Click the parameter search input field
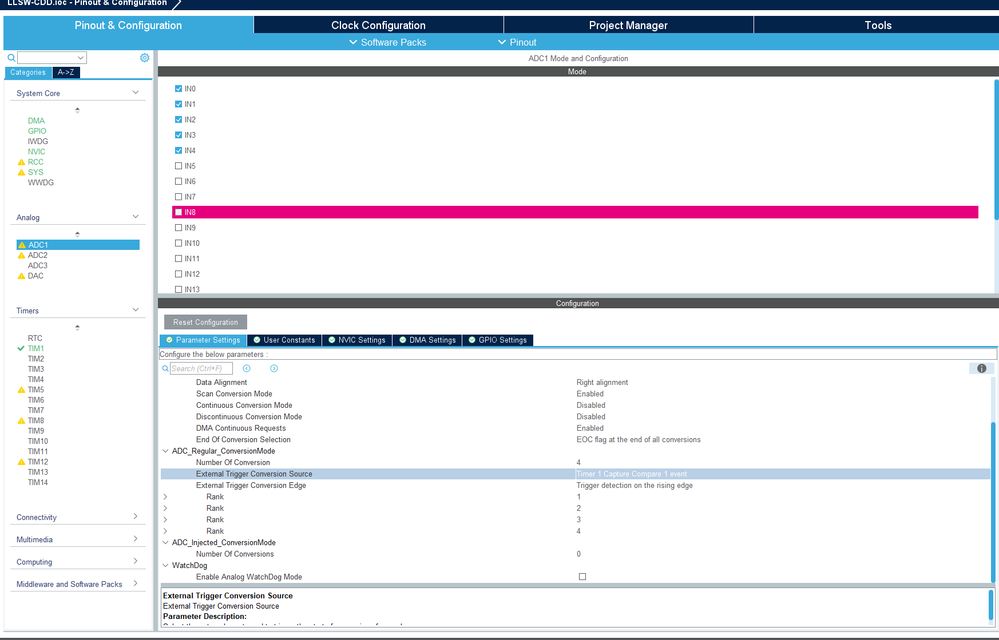Screen dimensions: 999x640 [201, 368]
